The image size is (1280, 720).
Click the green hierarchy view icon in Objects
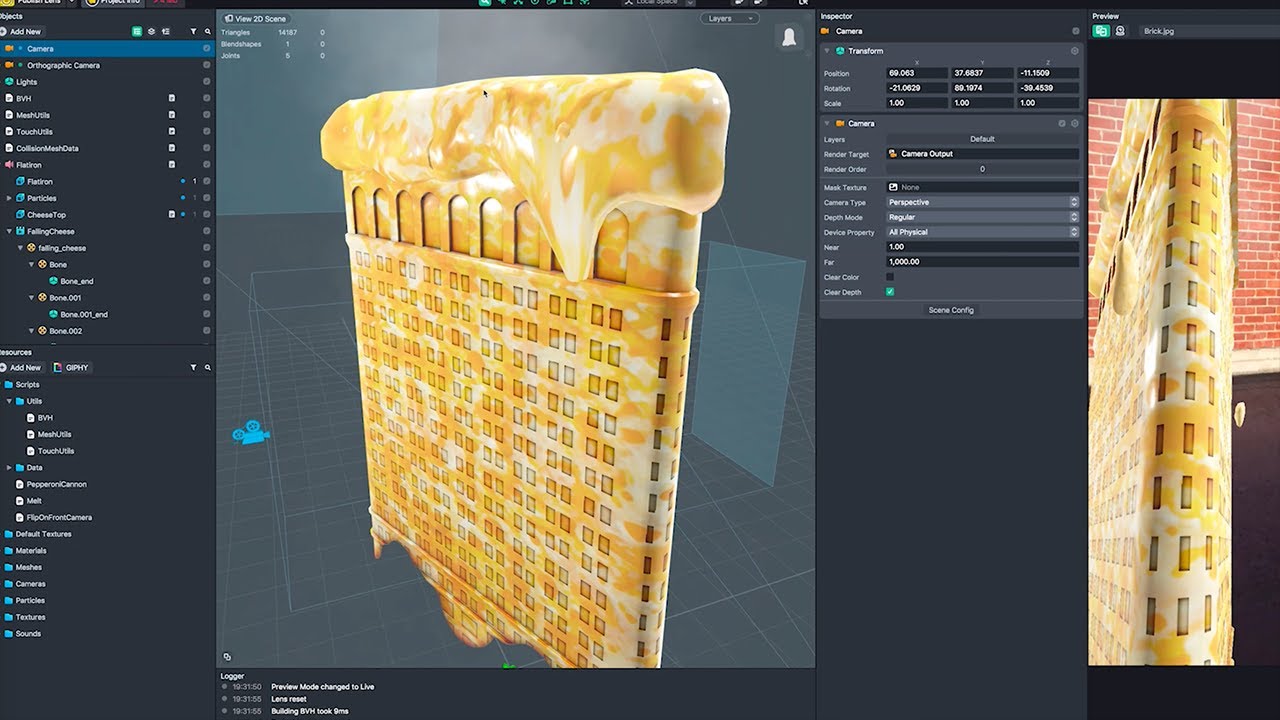point(137,32)
